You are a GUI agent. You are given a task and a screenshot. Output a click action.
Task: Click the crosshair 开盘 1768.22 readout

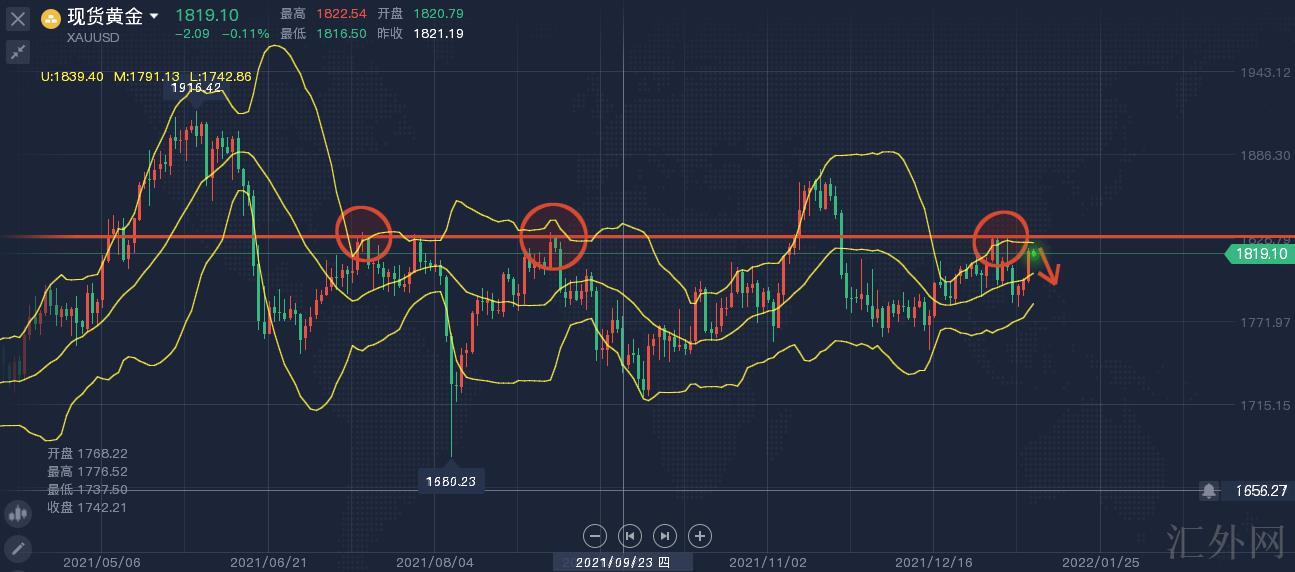[87, 453]
